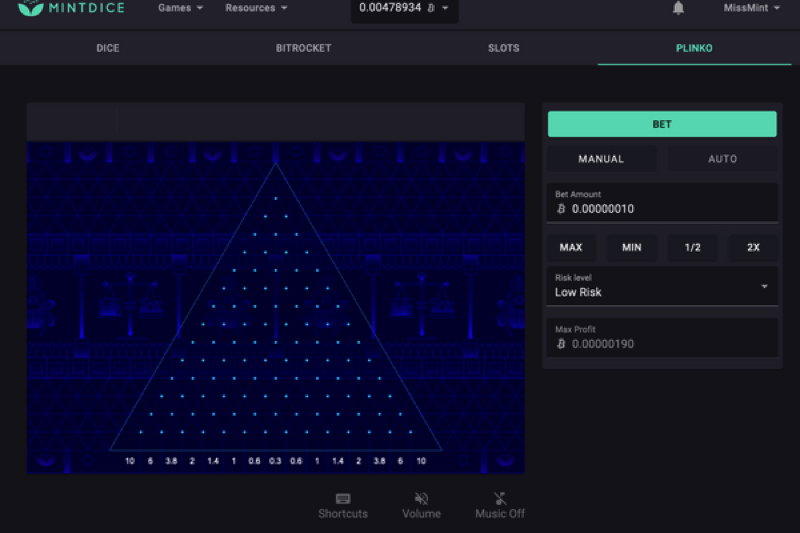Set bet amount to MAX

point(571,247)
